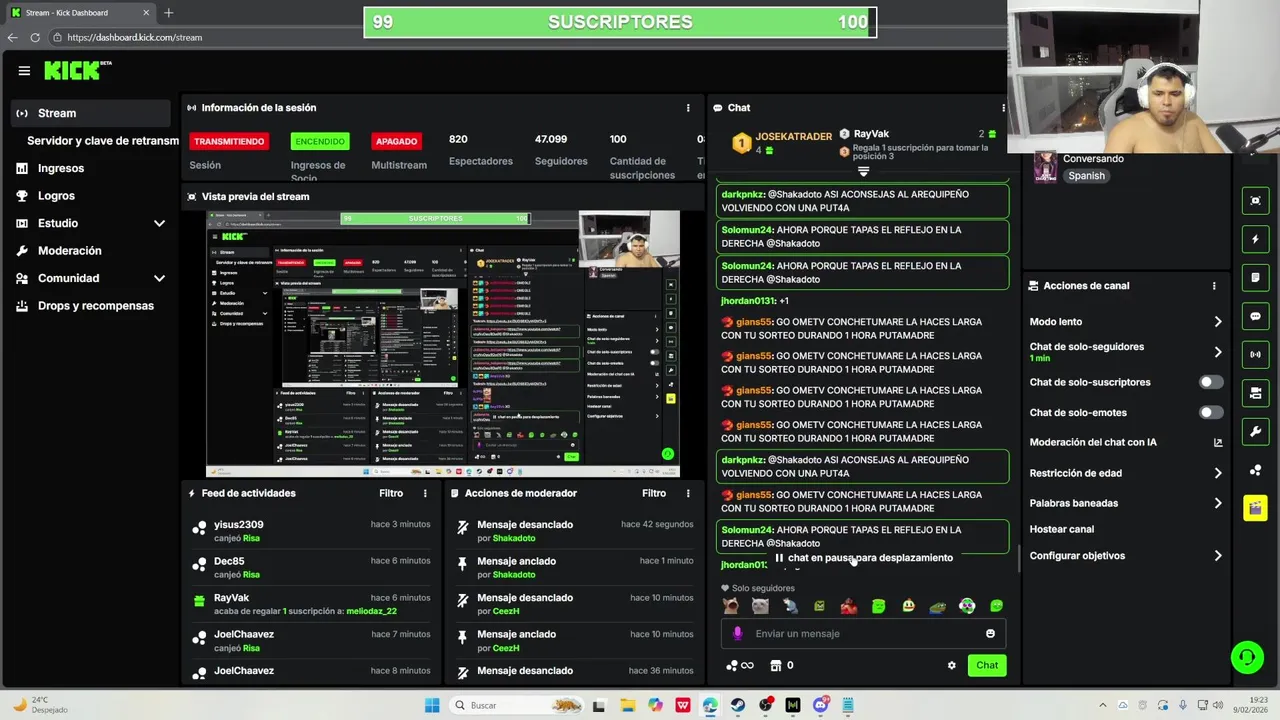Toggle Chat de solo-emotes switch
Screen dimensions: 1280x720
(x=1210, y=412)
